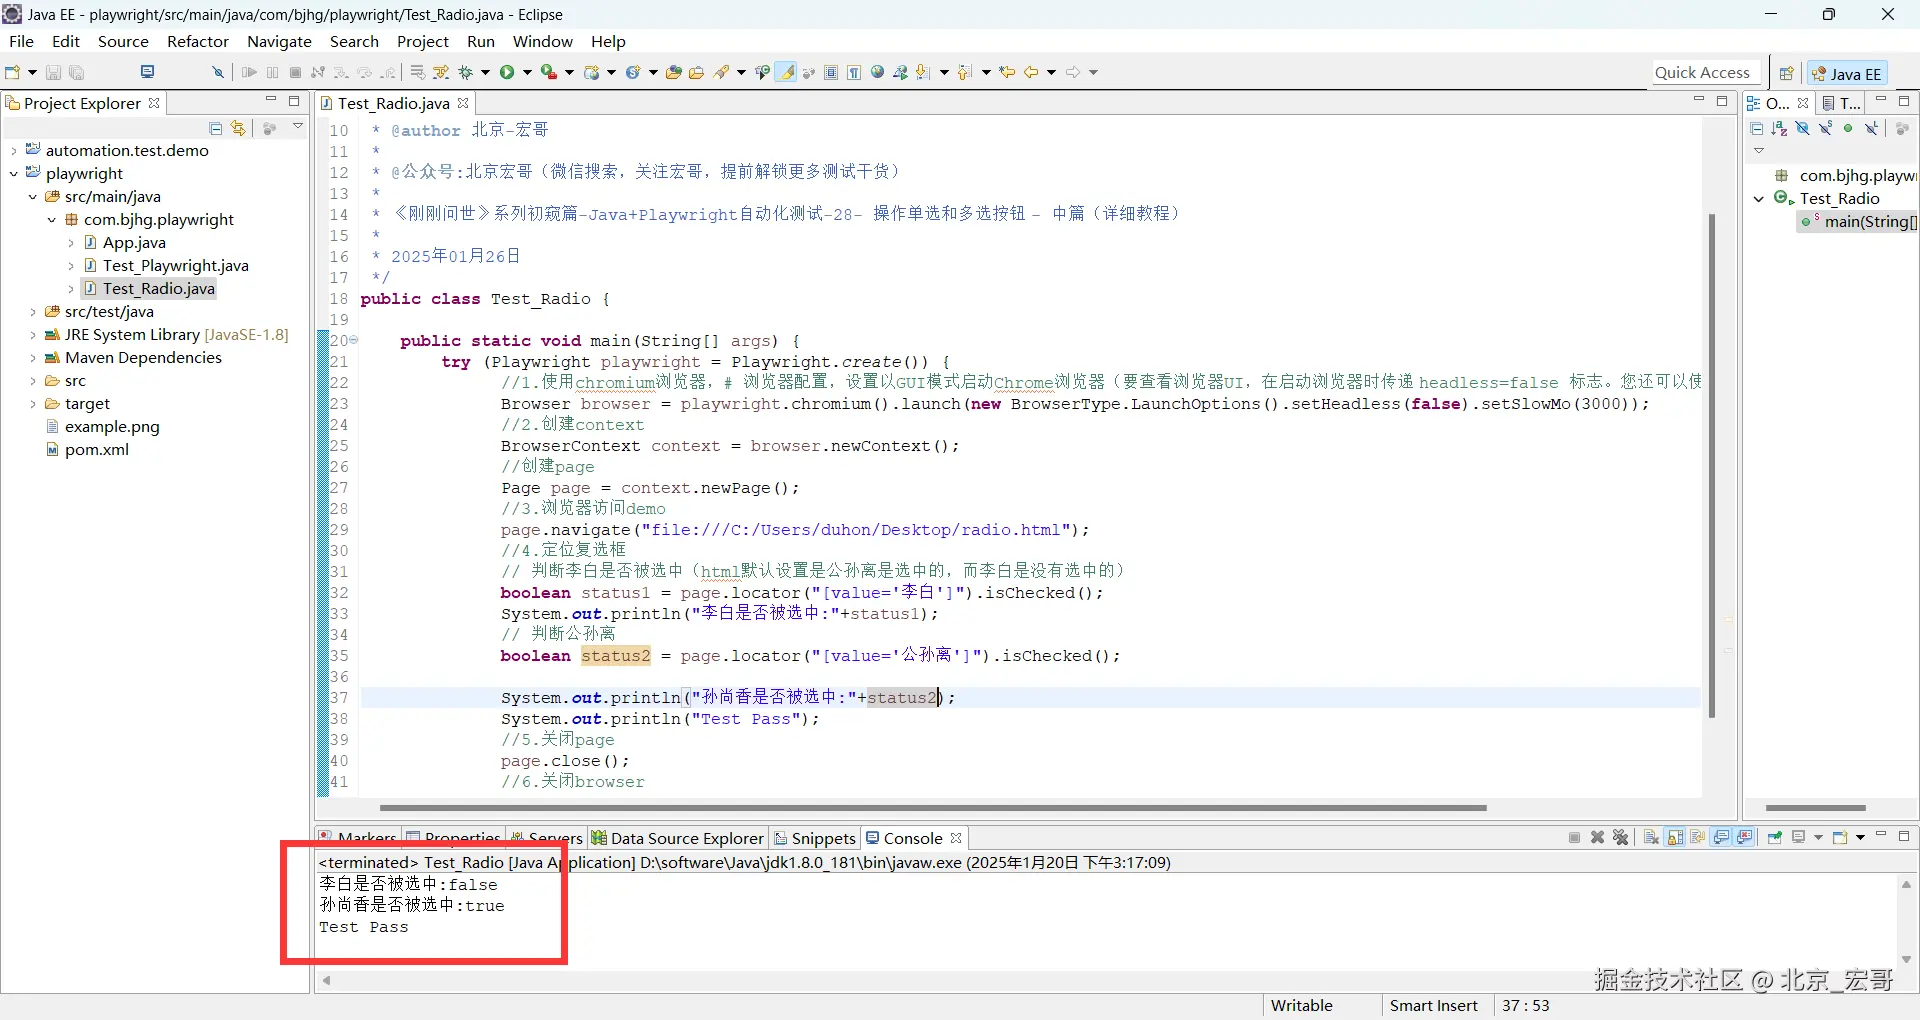The height and width of the screenshot is (1020, 1920).
Task: Click the Open Perspective icon
Action: pyautogui.click(x=1786, y=73)
